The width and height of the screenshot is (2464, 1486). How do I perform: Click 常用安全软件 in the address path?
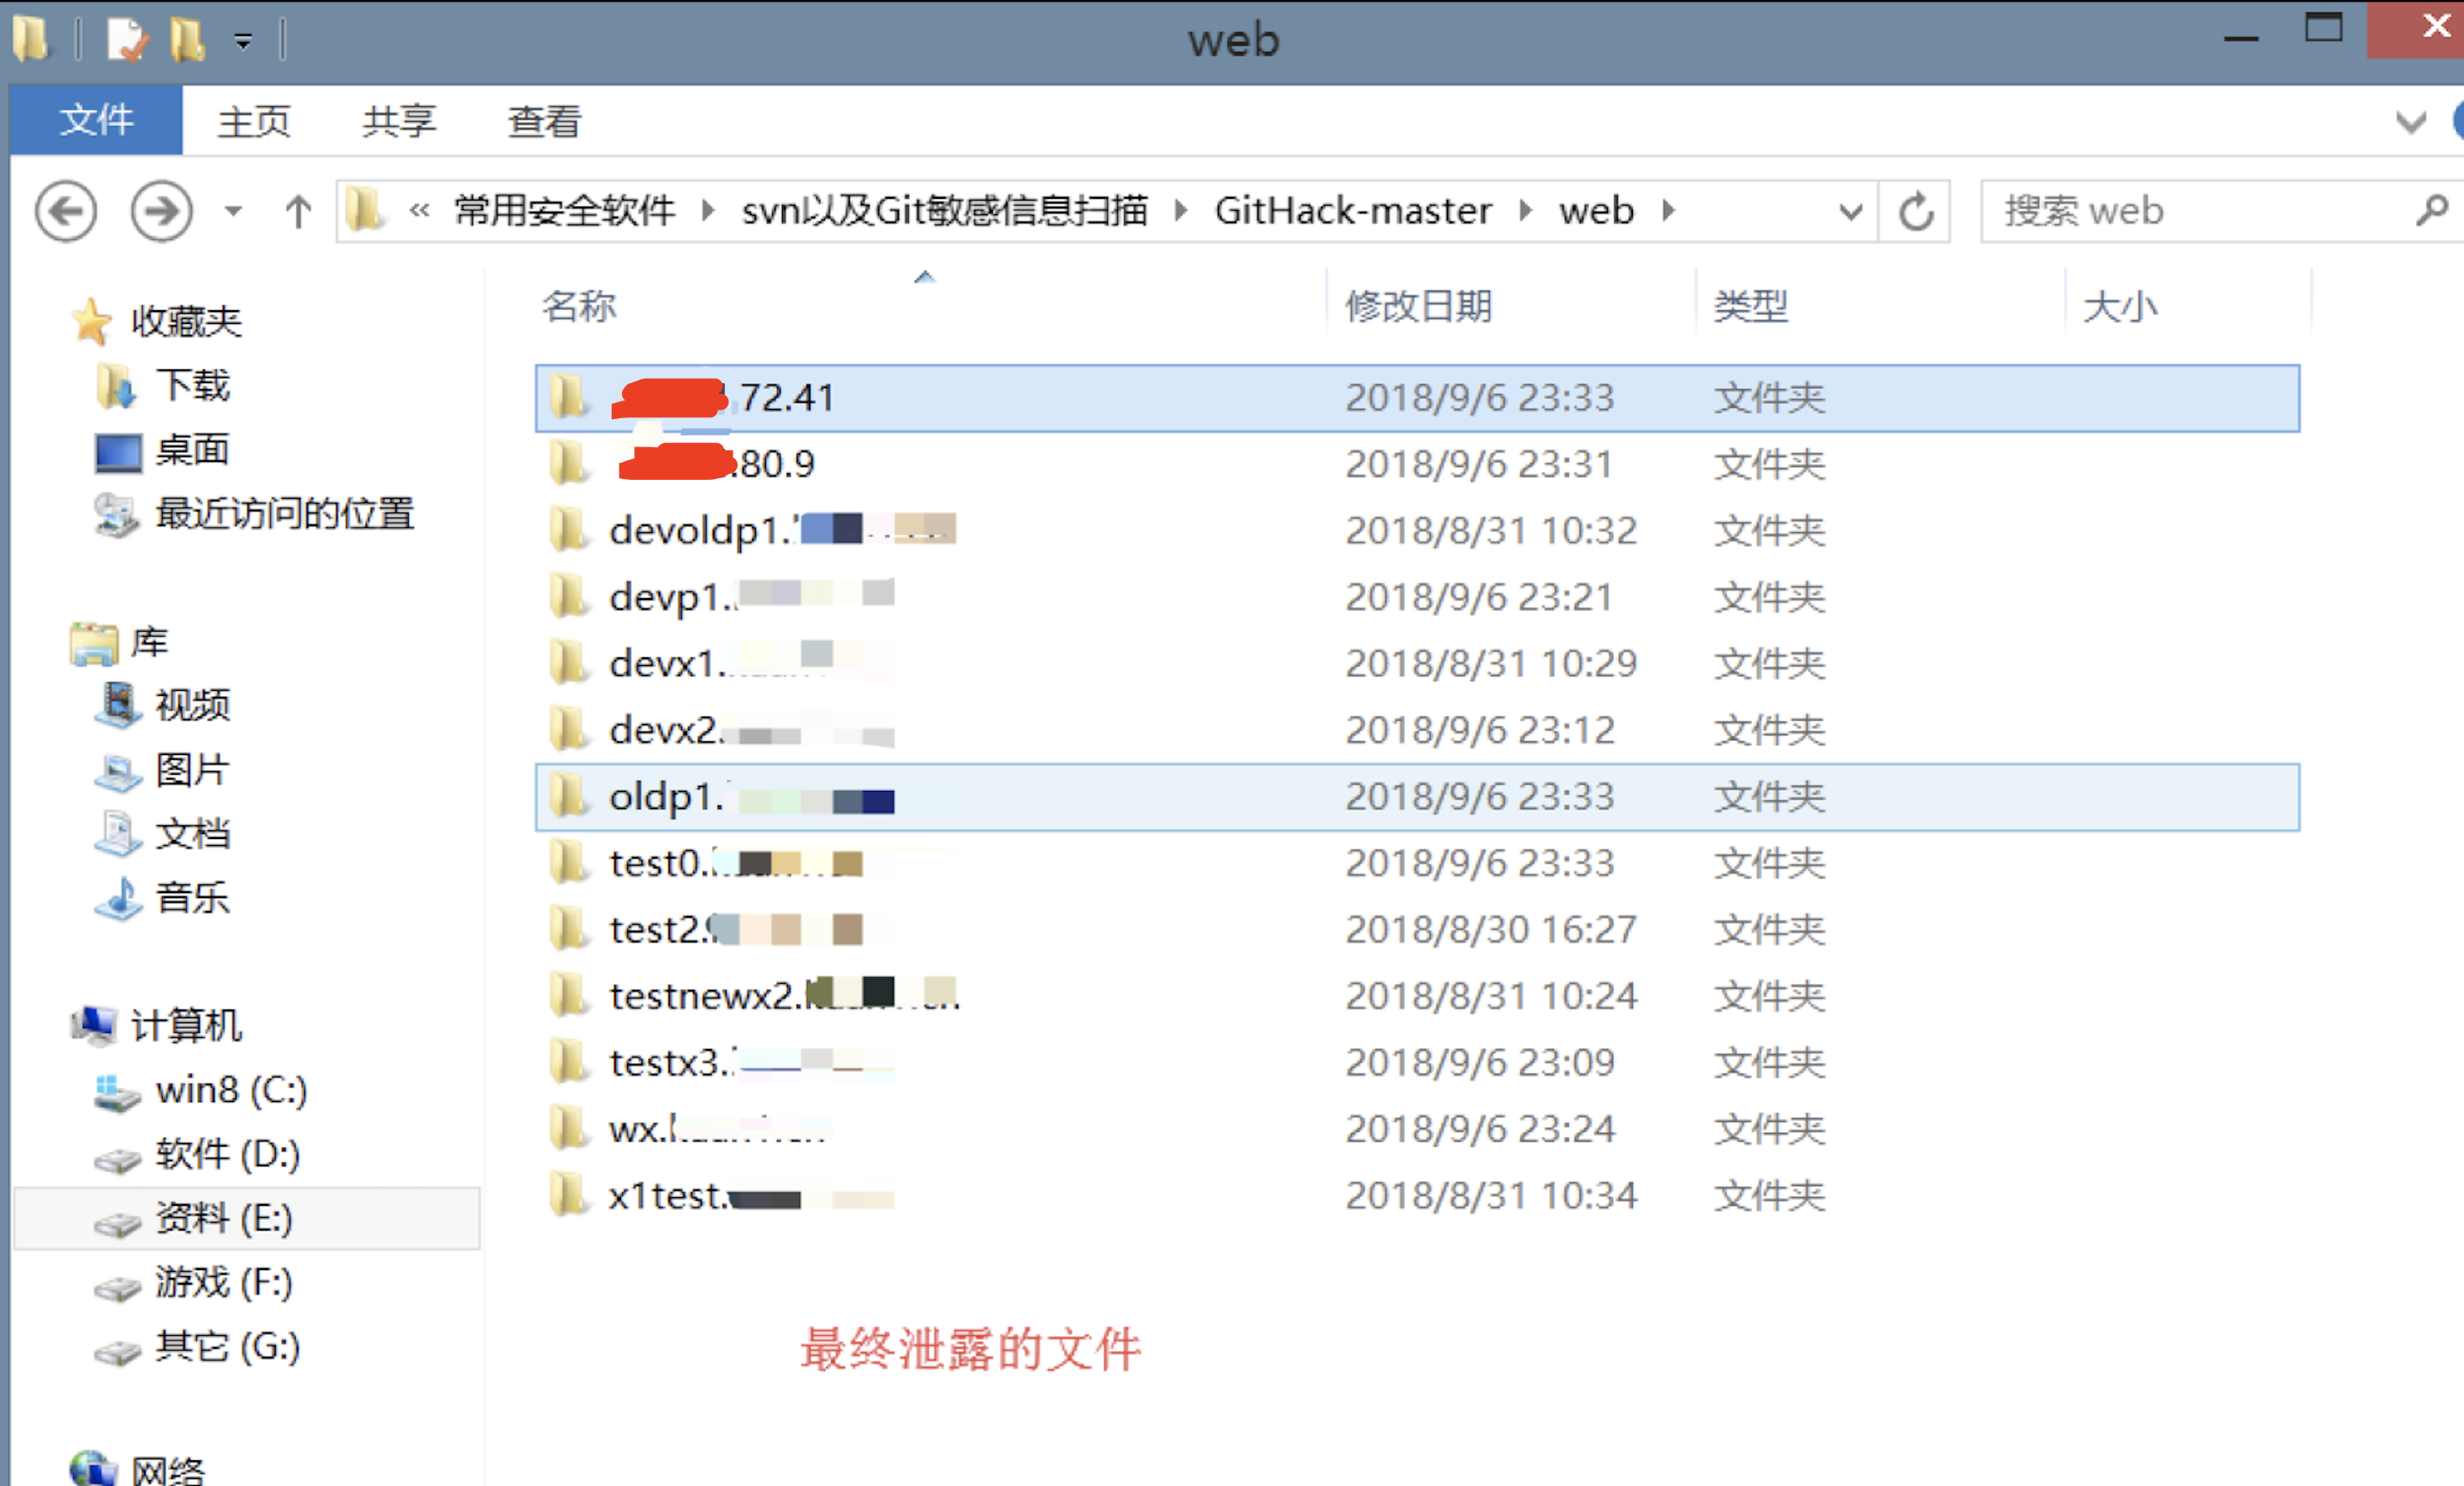point(565,211)
